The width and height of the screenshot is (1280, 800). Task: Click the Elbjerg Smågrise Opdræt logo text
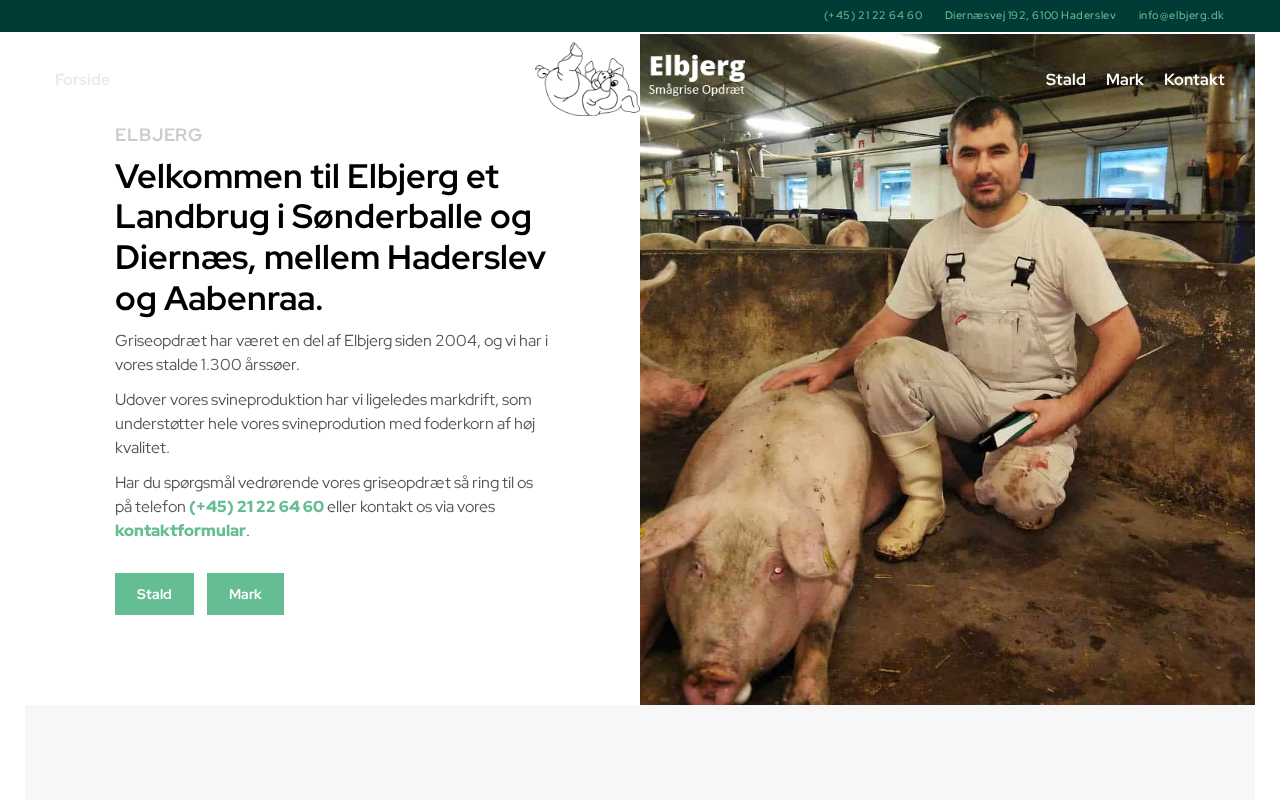697,75
